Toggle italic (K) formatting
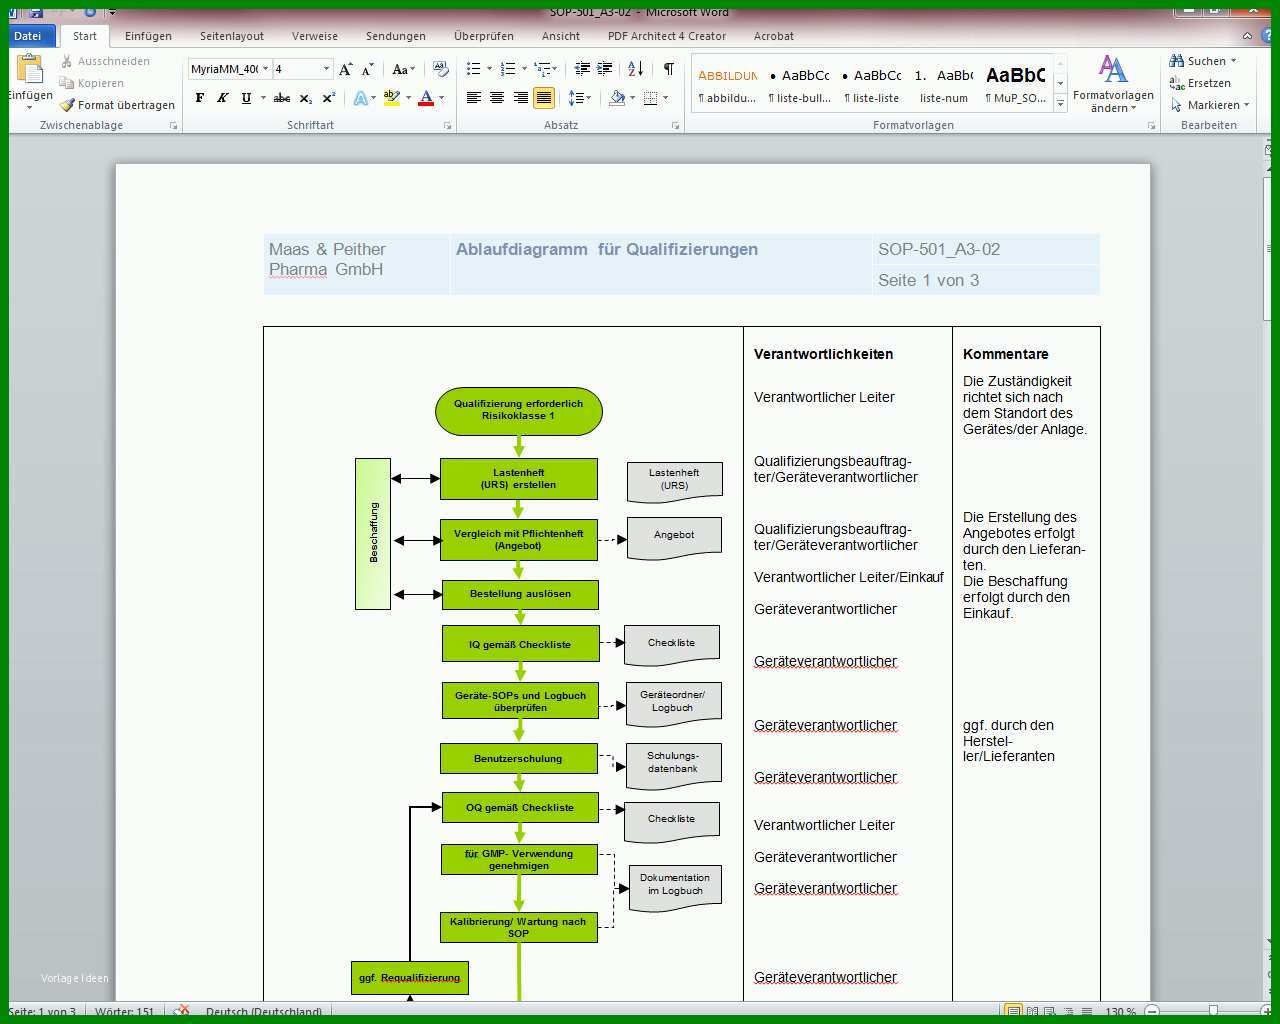1280x1024 pixels. pos(223,98)
